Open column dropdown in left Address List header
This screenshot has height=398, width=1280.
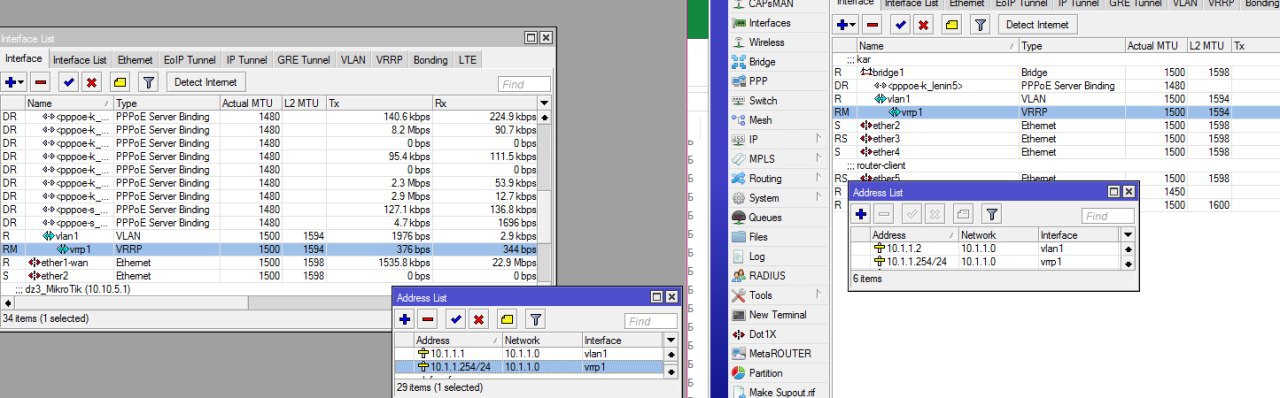pos(671,340)
